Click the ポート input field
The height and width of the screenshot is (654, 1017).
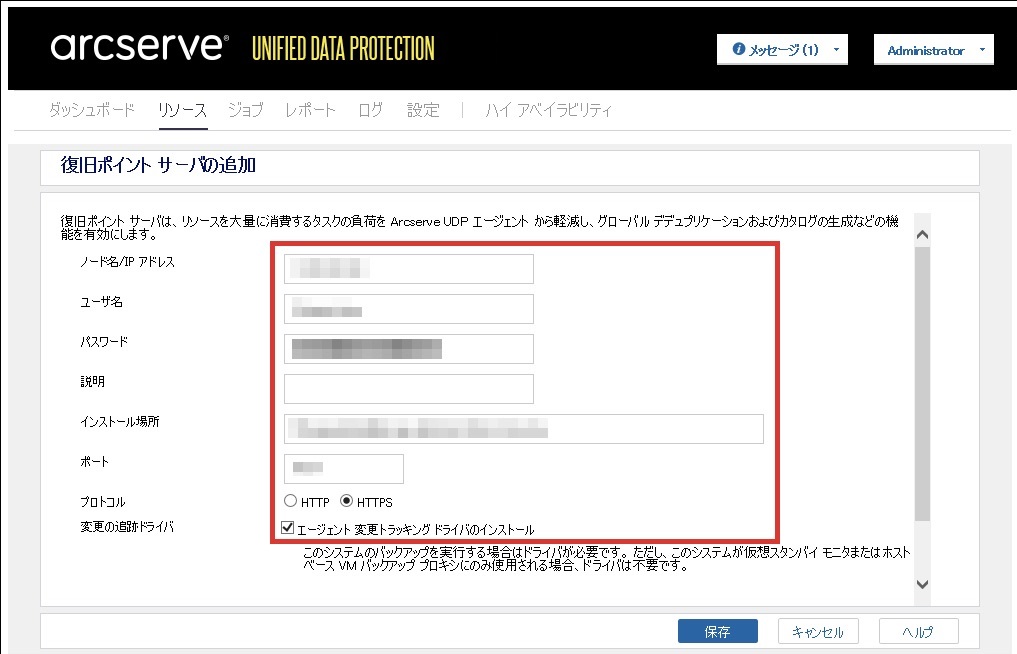point(344,469)
